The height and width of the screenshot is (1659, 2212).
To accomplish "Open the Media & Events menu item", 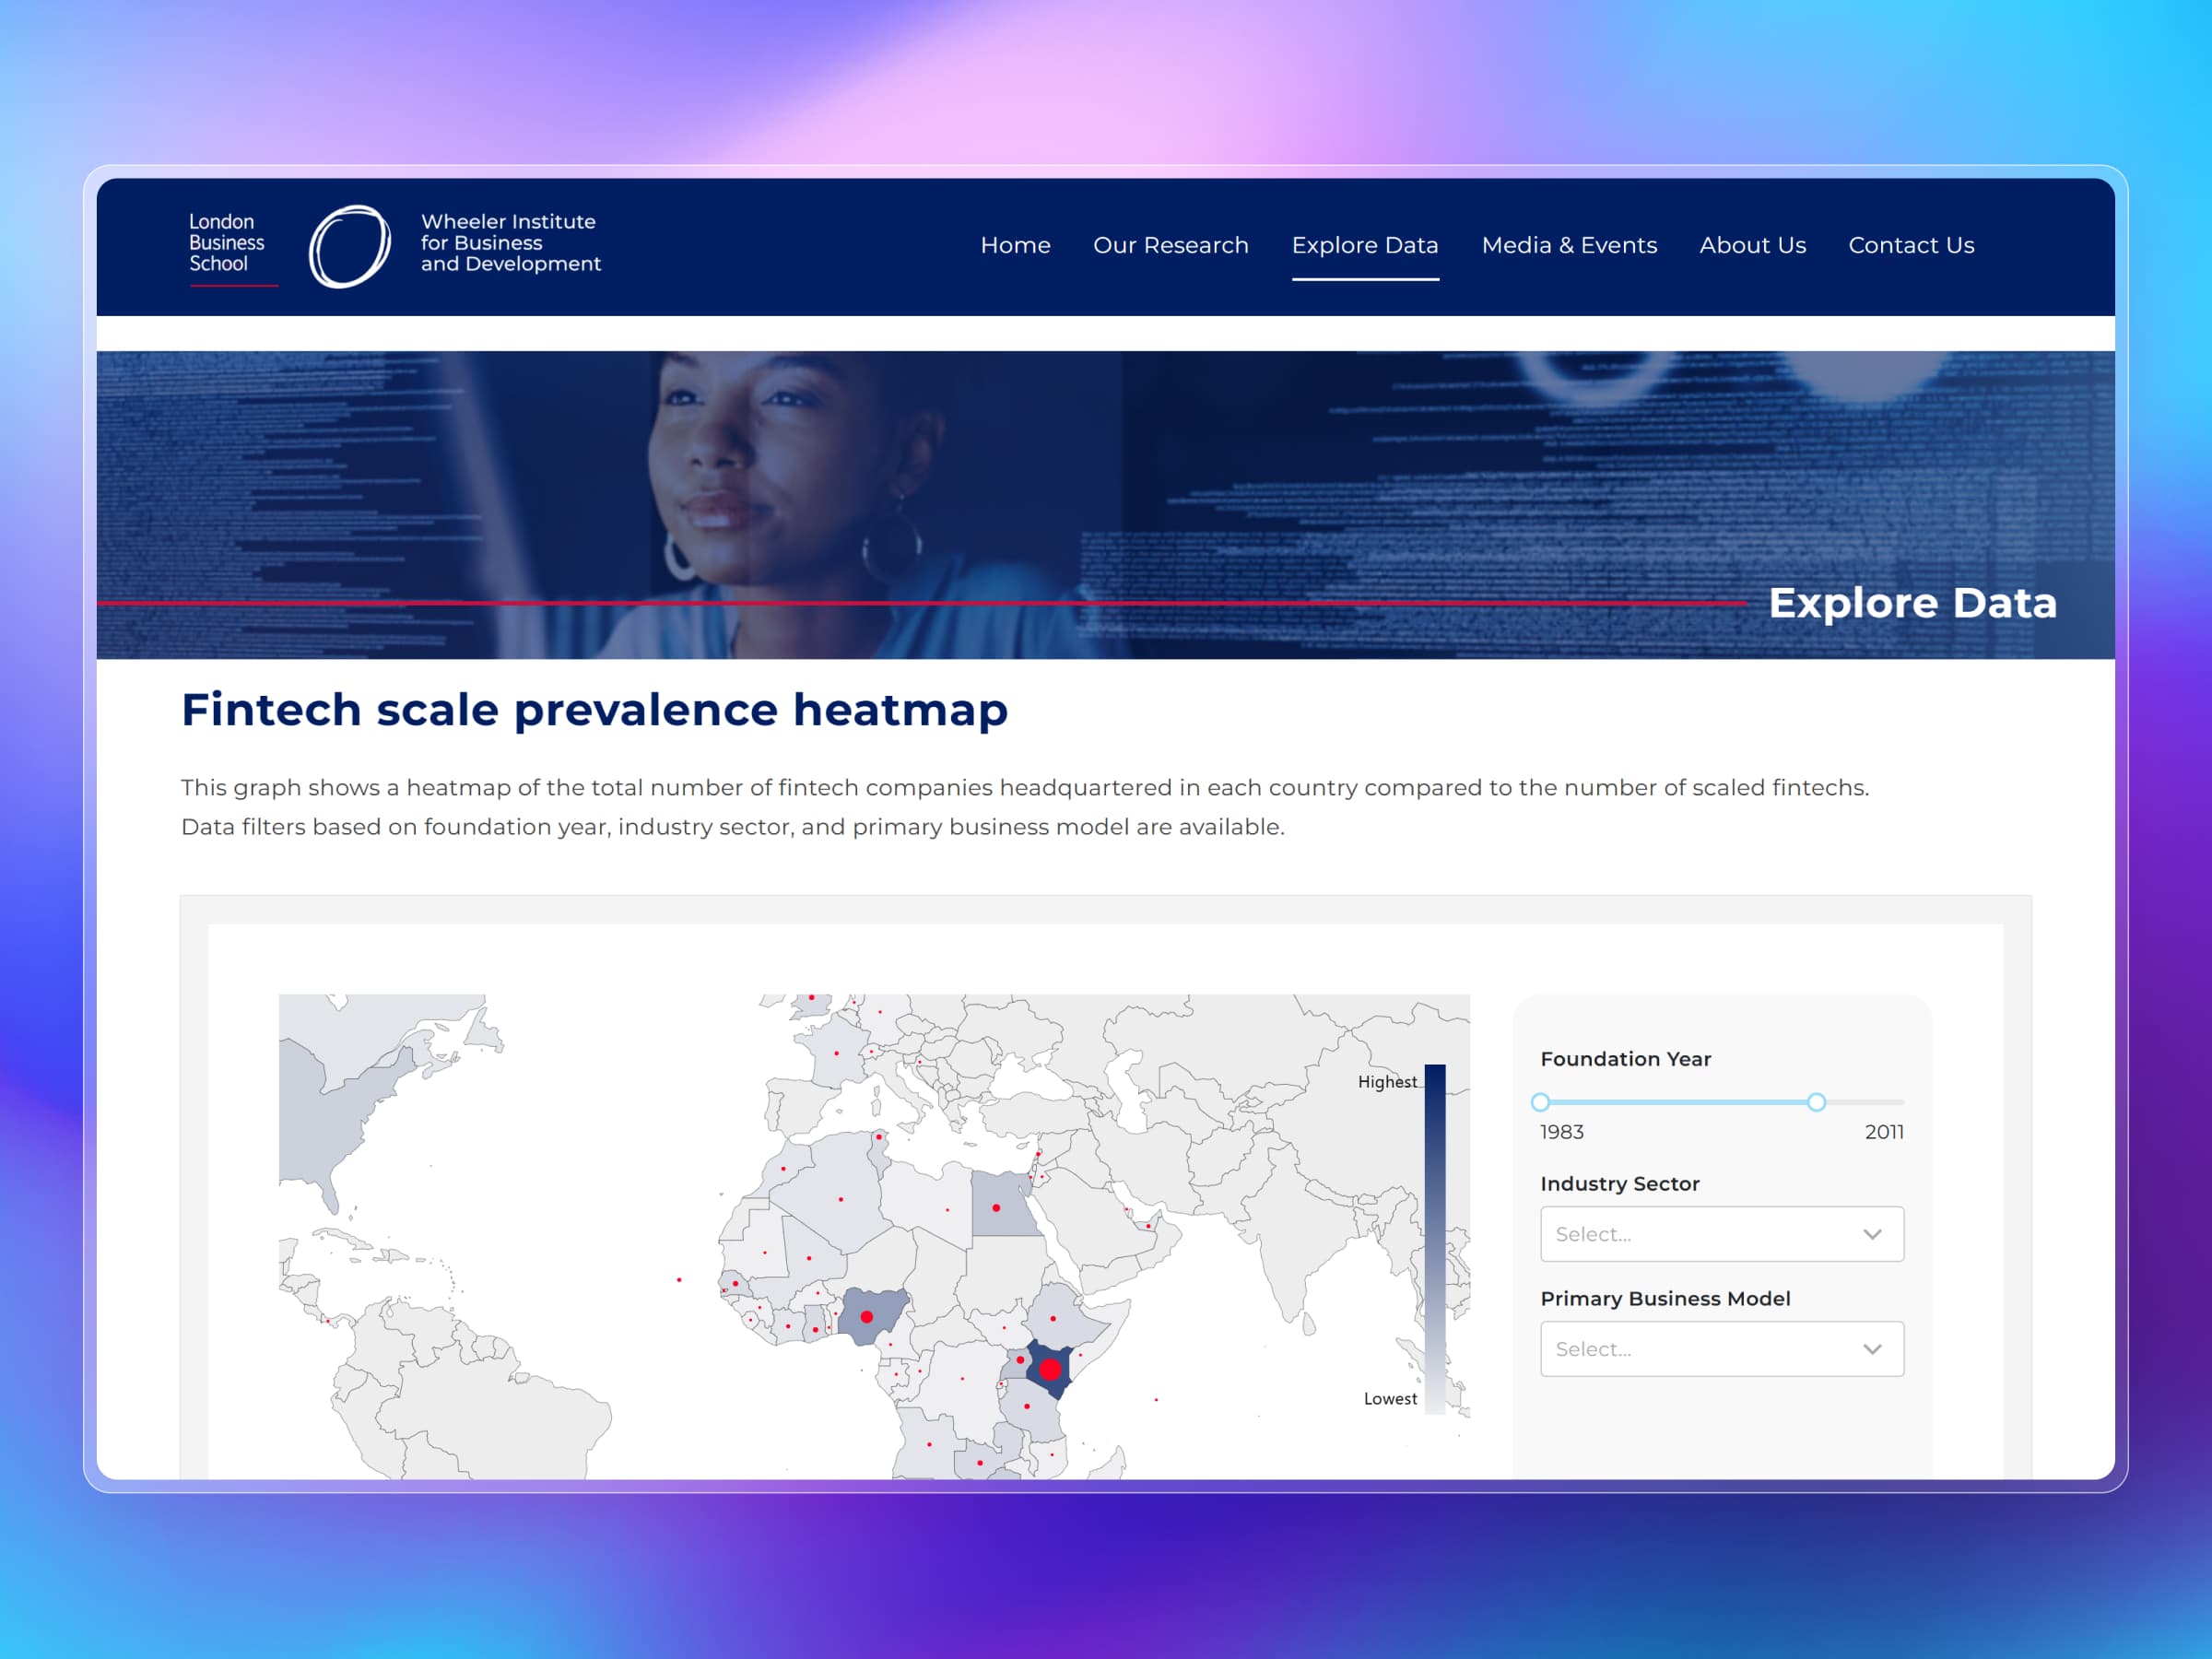I will point(1568,245).
